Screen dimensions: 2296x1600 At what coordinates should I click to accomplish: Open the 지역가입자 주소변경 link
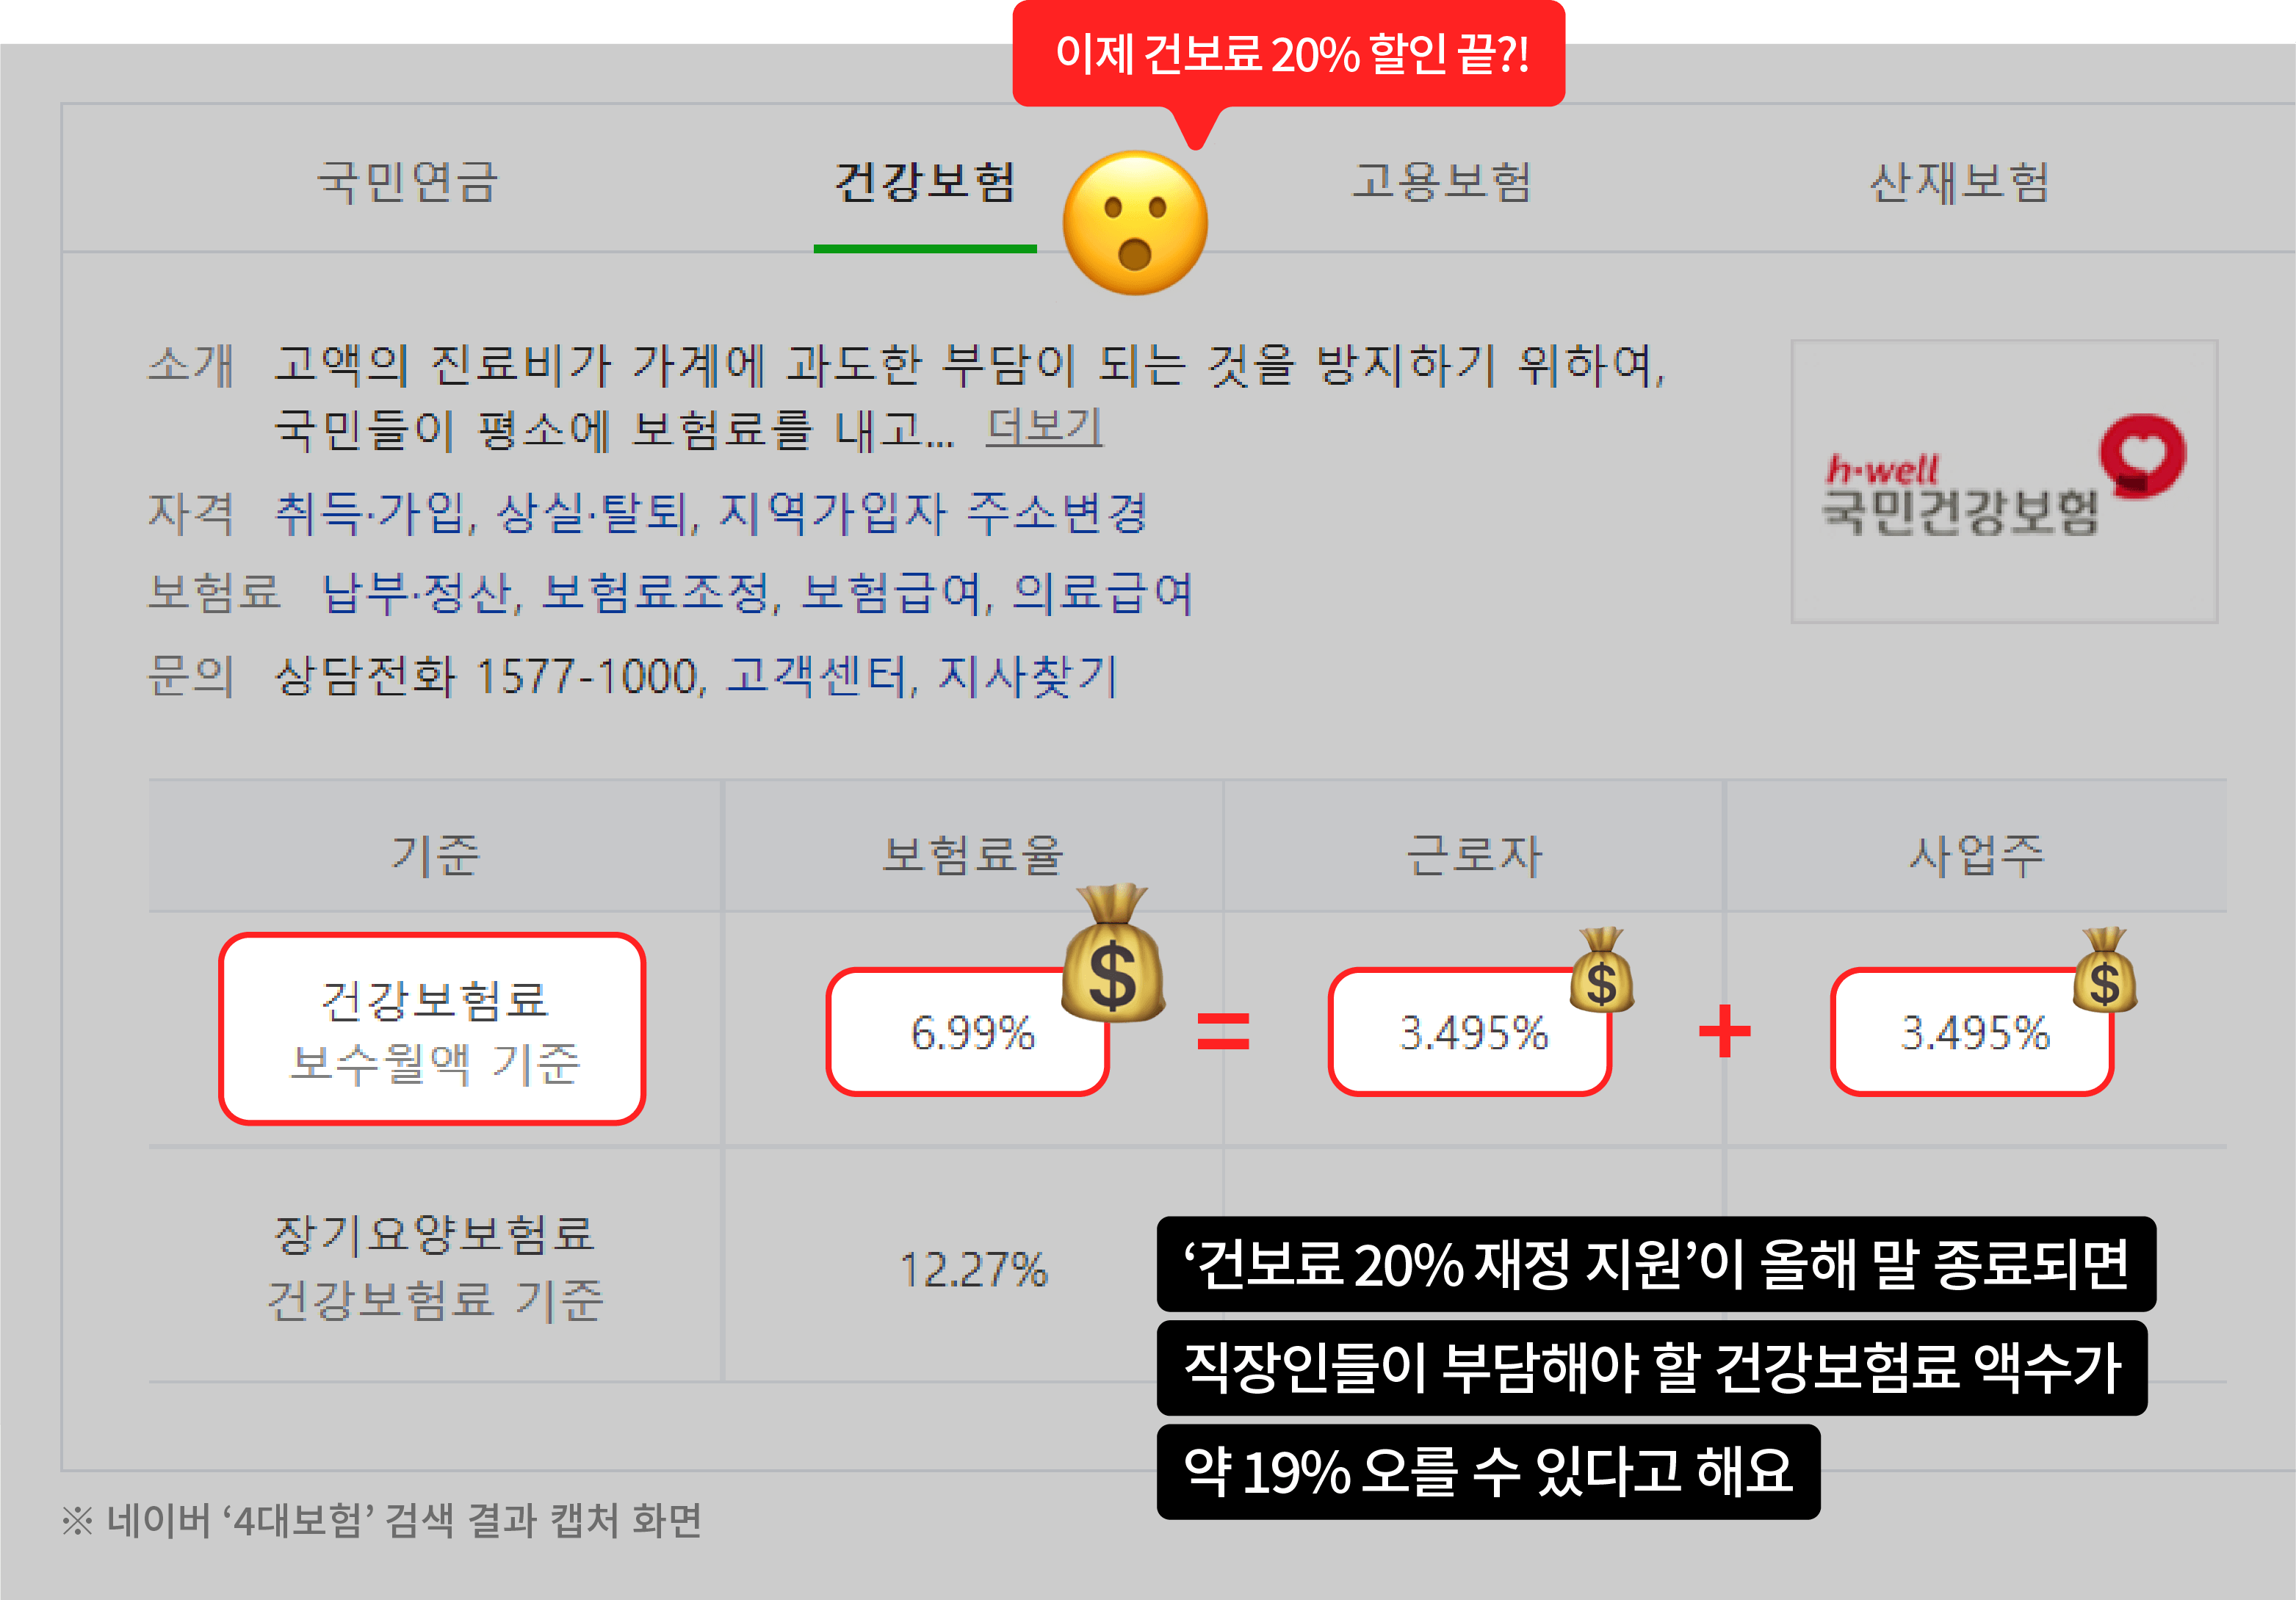933,513
